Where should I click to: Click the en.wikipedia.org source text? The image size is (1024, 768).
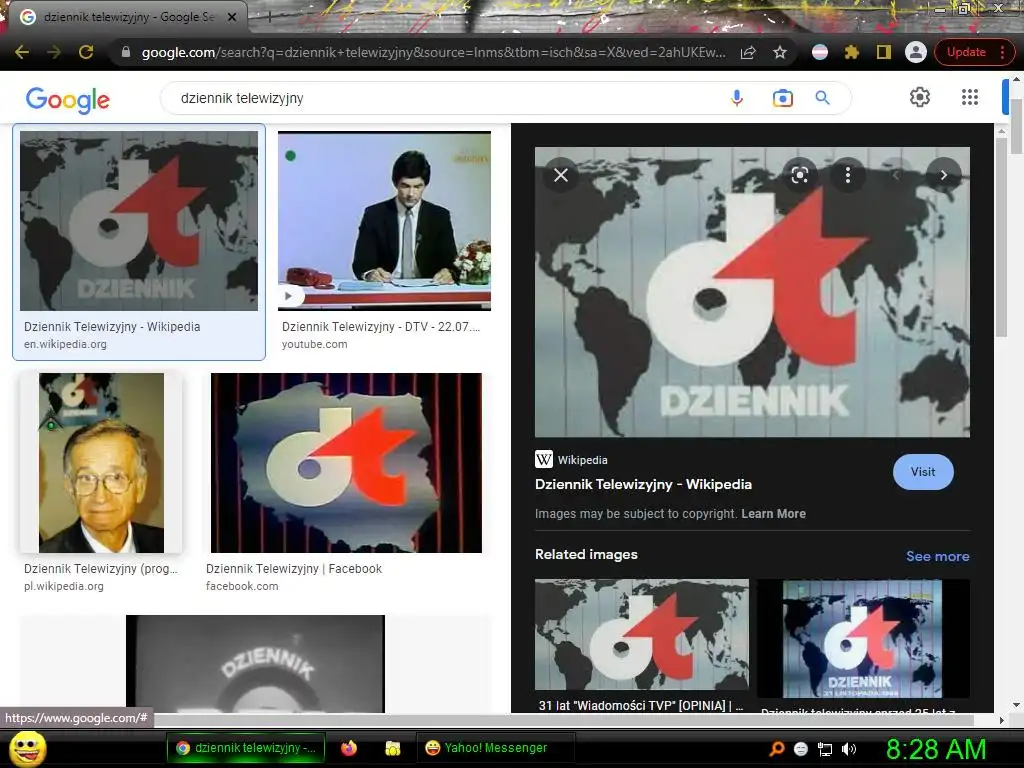click(x=65, y=344)
